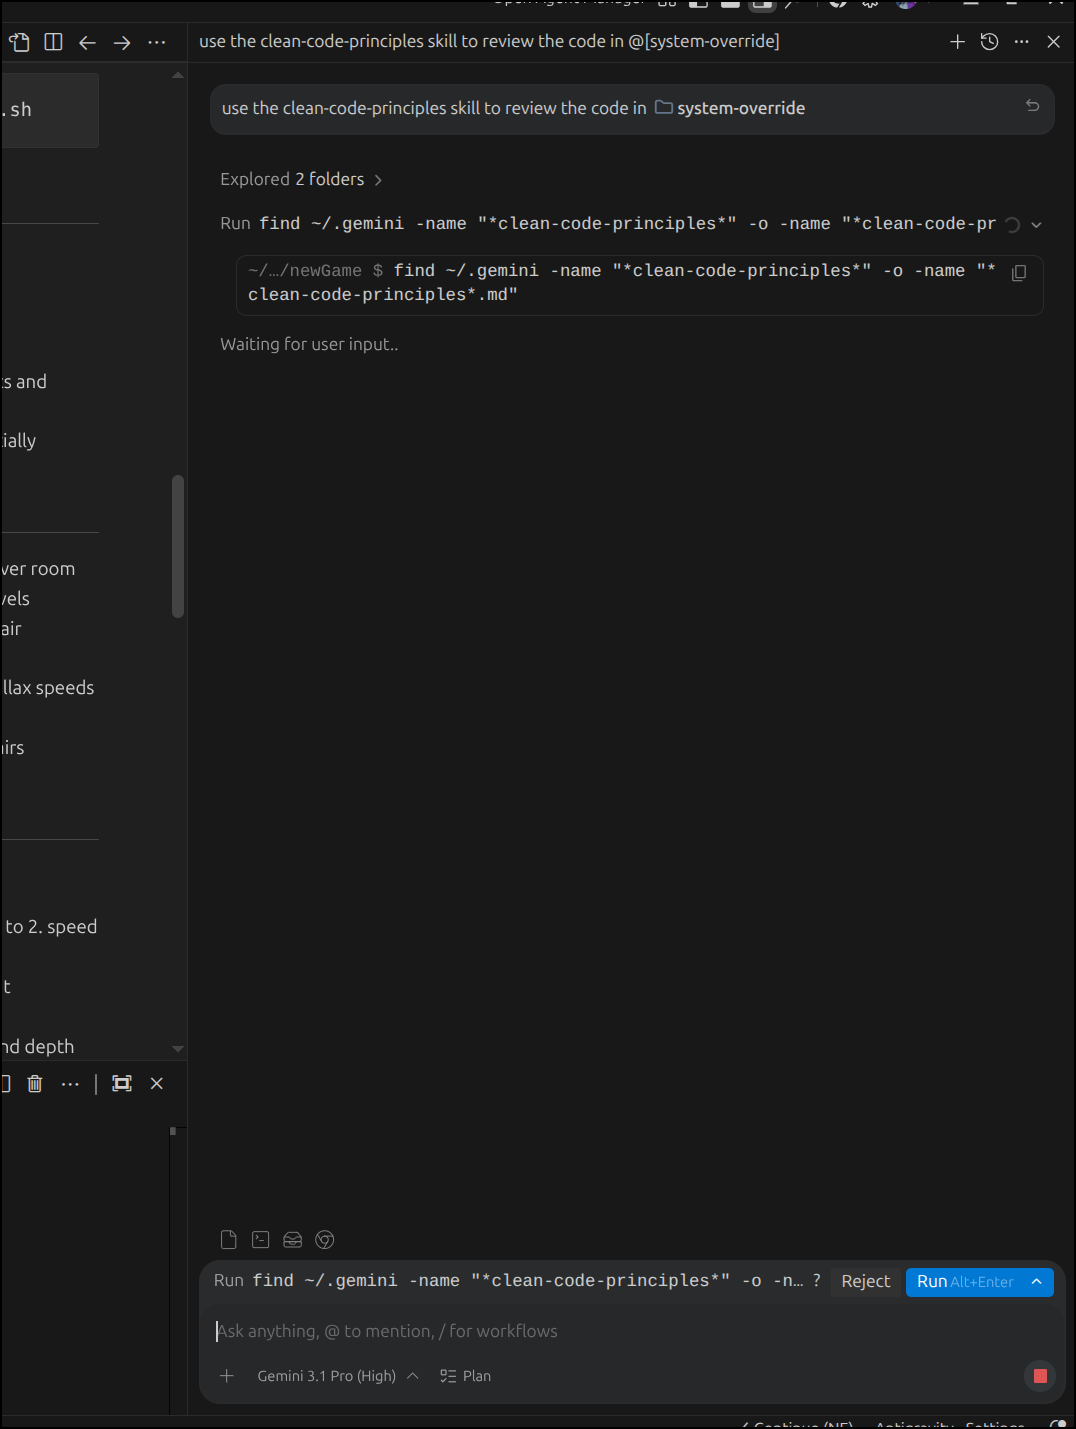Open the editor more actions ellipsis menu
Image resolution: width=1076 pixels, height=1429 pixels.
(157, 42)
